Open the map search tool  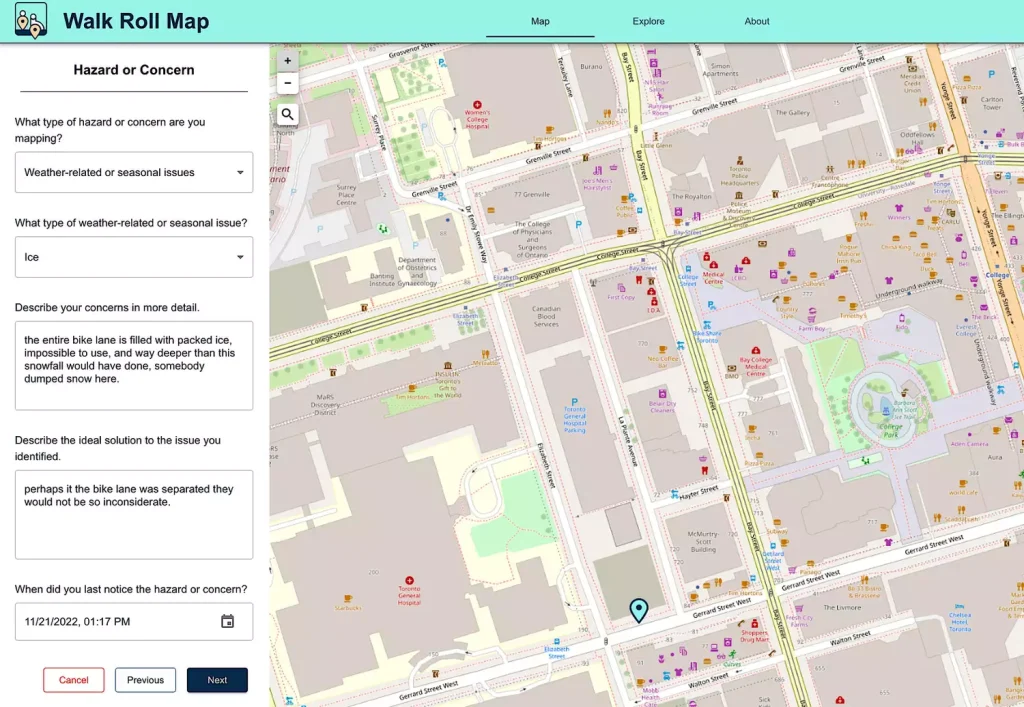pos(288,114)
